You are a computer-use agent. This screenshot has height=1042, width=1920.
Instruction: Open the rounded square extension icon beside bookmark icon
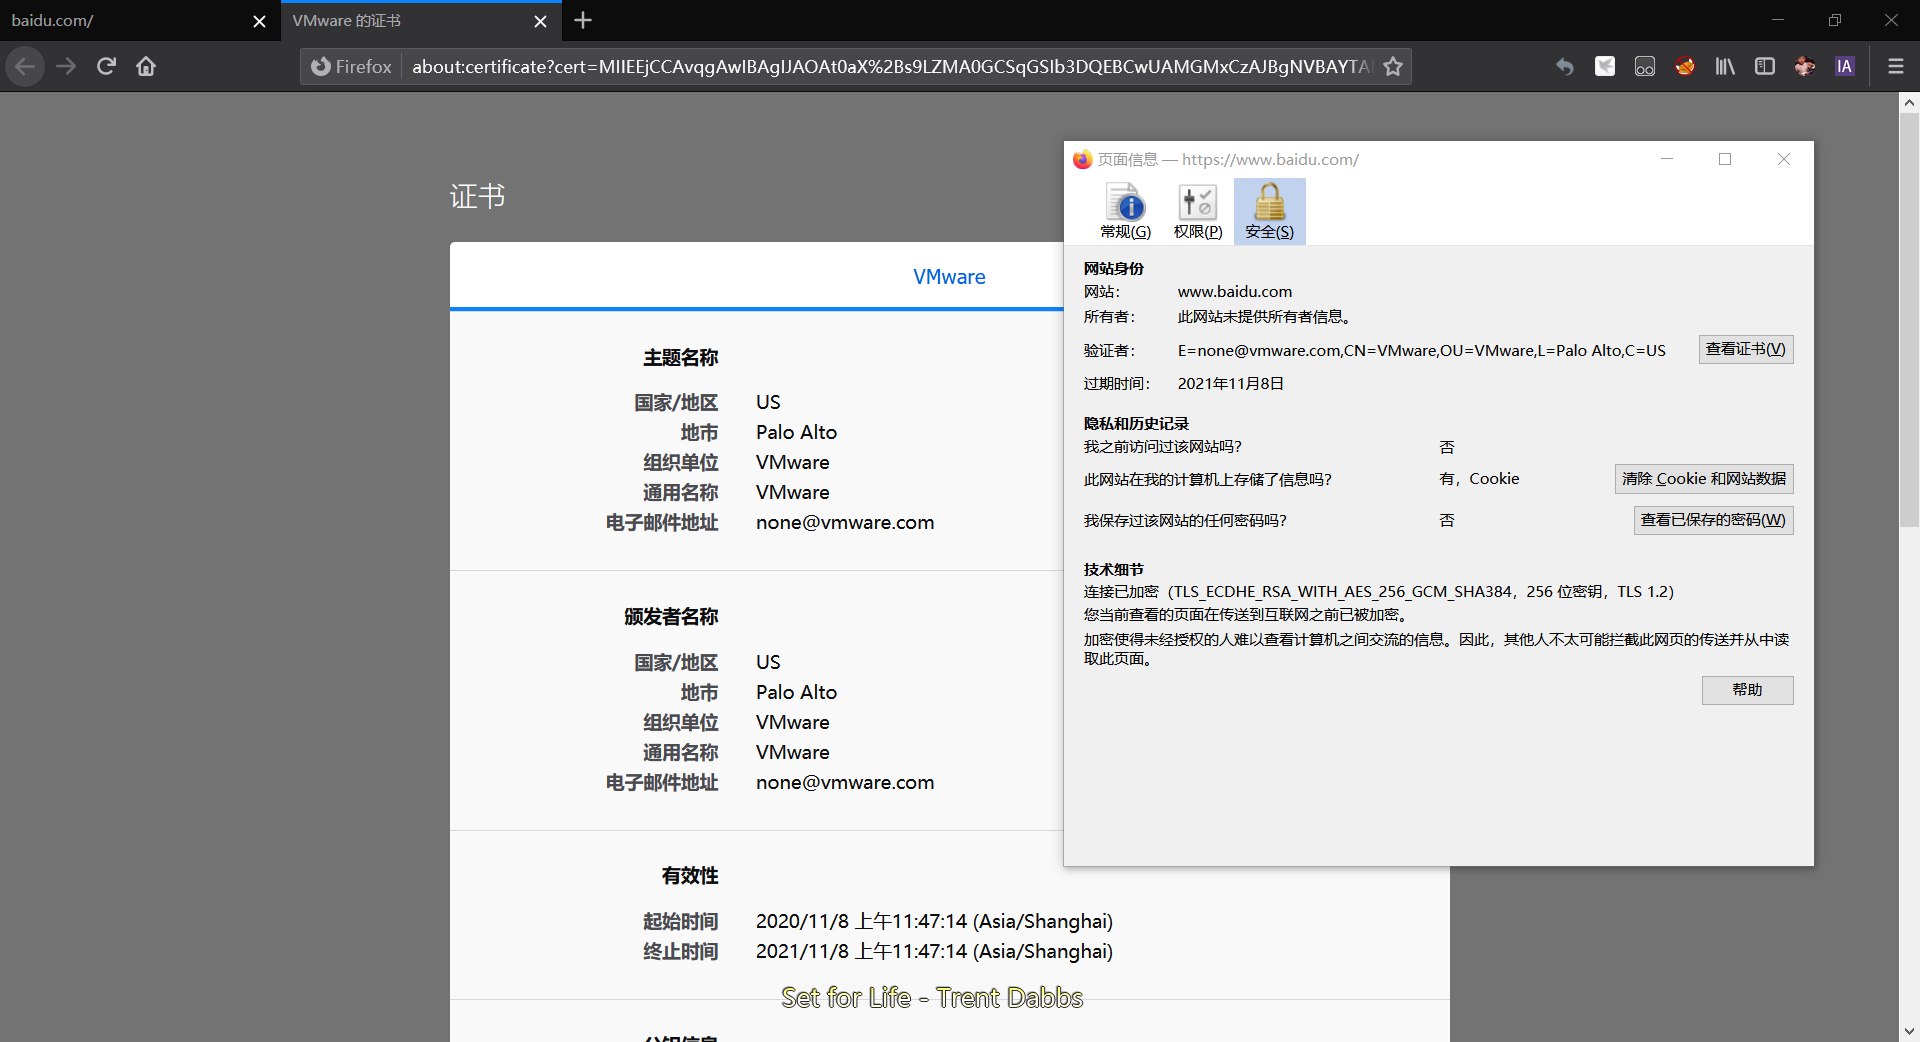pos(1645,66)
